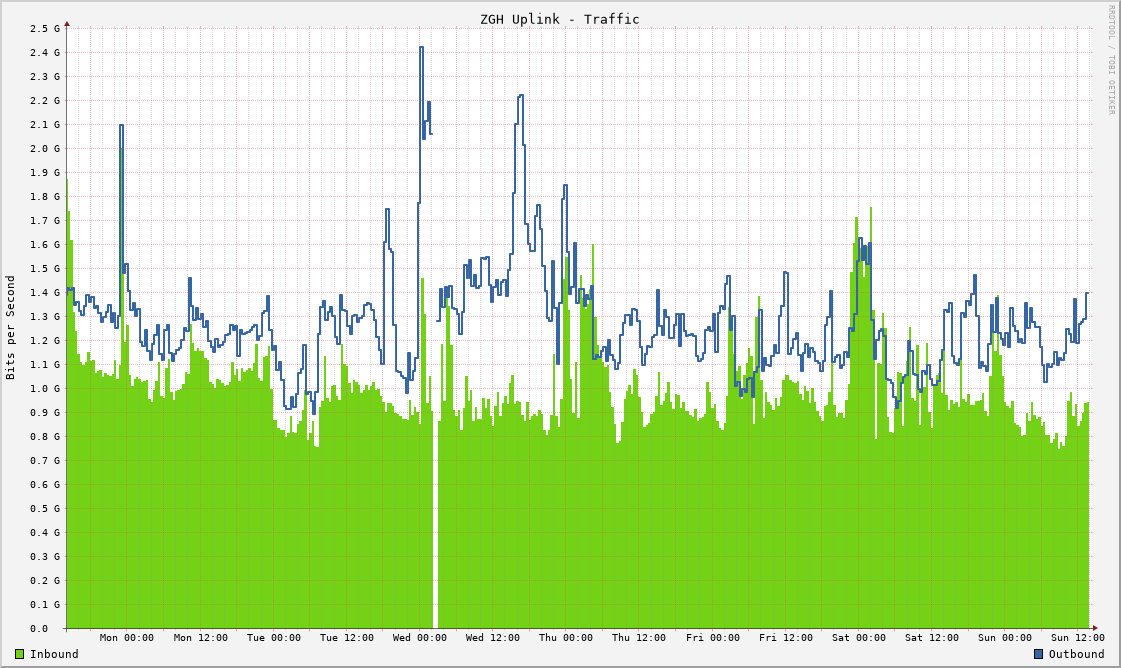The width and height of the screenshot is (1121, 668).
Task: Click the 'Tue 12:00' time label
Action: coord(347,637)
